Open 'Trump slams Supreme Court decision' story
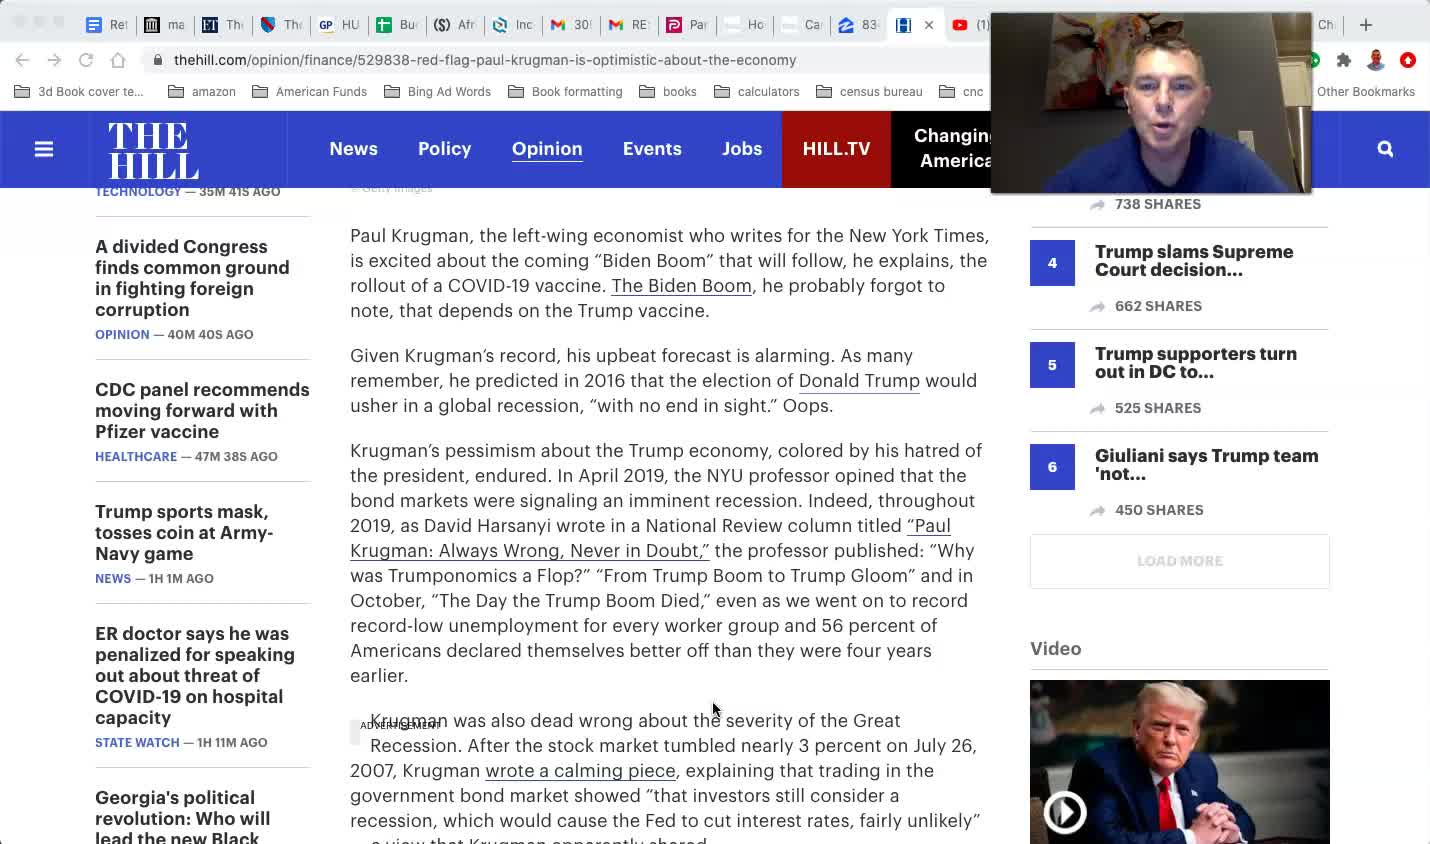This screenshot has width=1430, height=844. click(x=1194, y=261)
